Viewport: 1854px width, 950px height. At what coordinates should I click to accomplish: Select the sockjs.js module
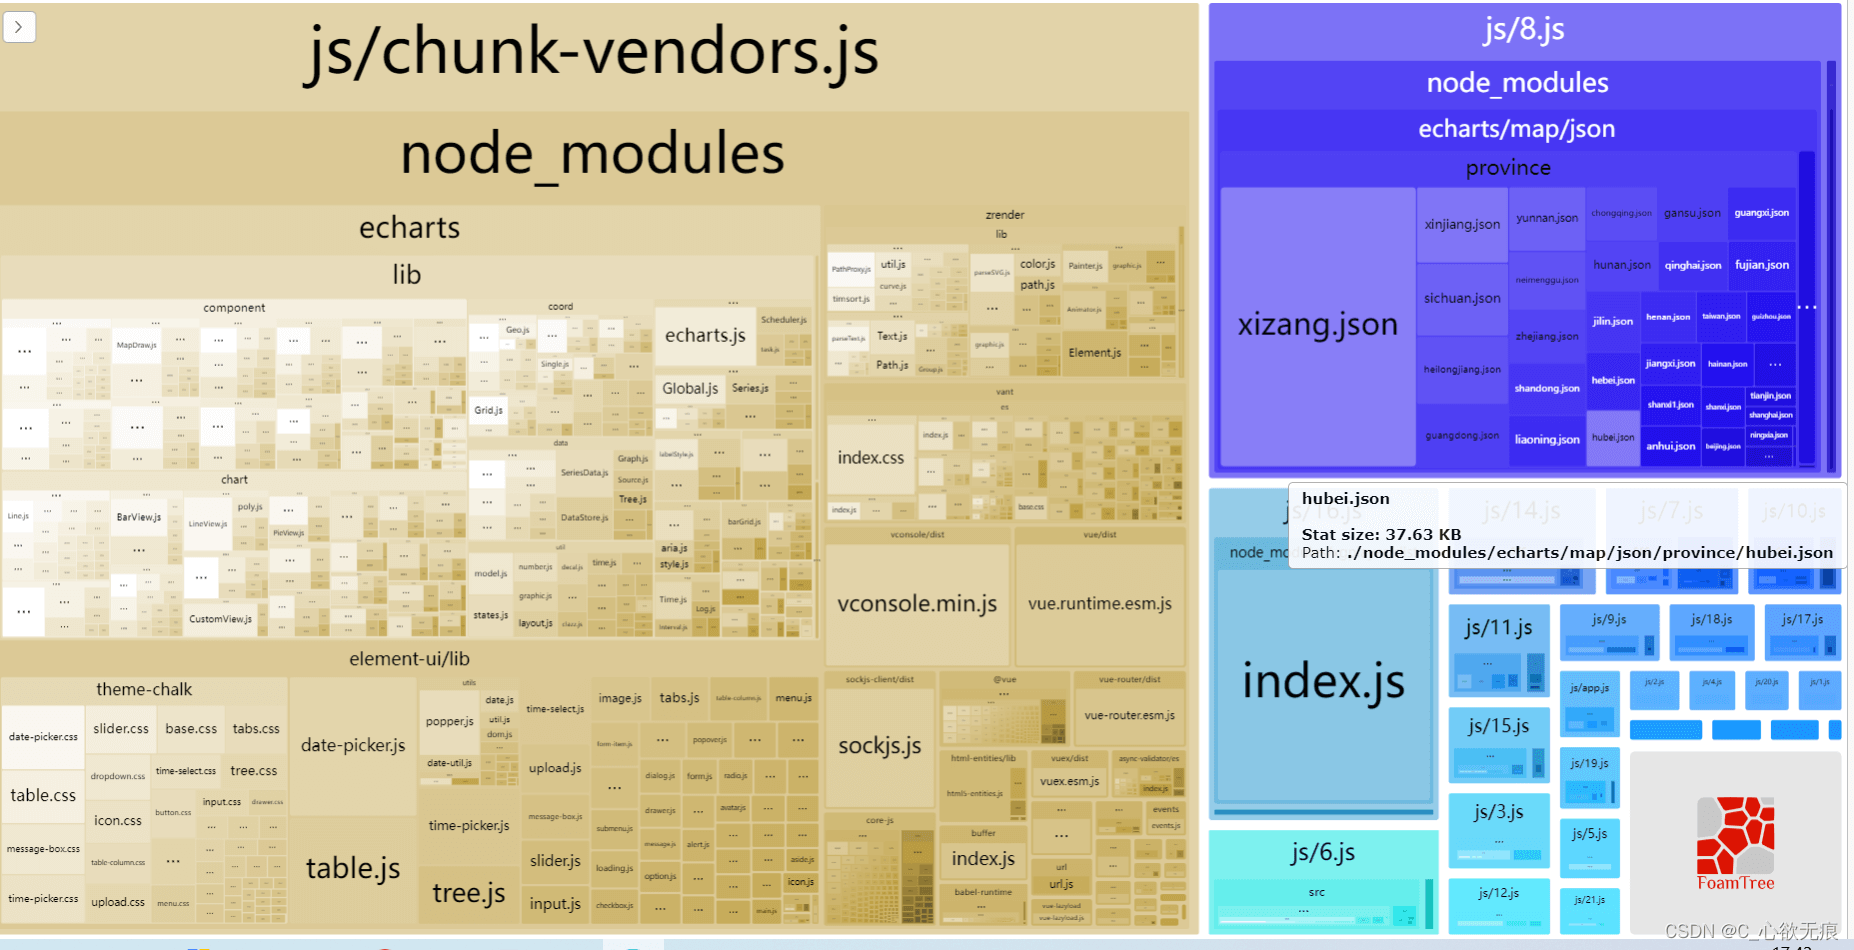pos(879,746)
